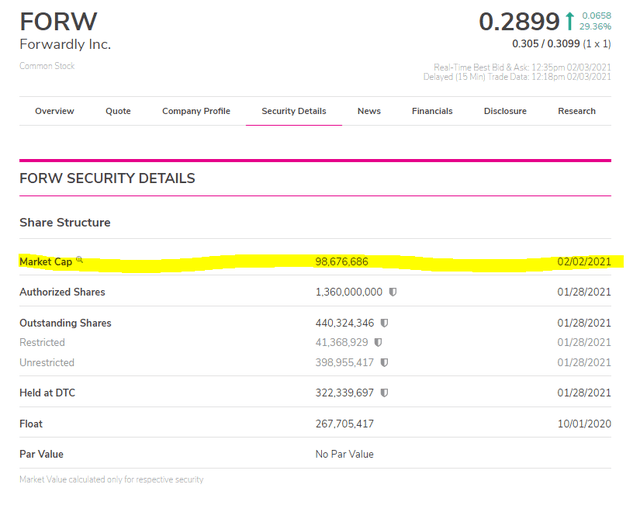640x512 pixels.
Task: Click shield icon beside Unrestricted 398,955,417
Action: click(384, 362)
